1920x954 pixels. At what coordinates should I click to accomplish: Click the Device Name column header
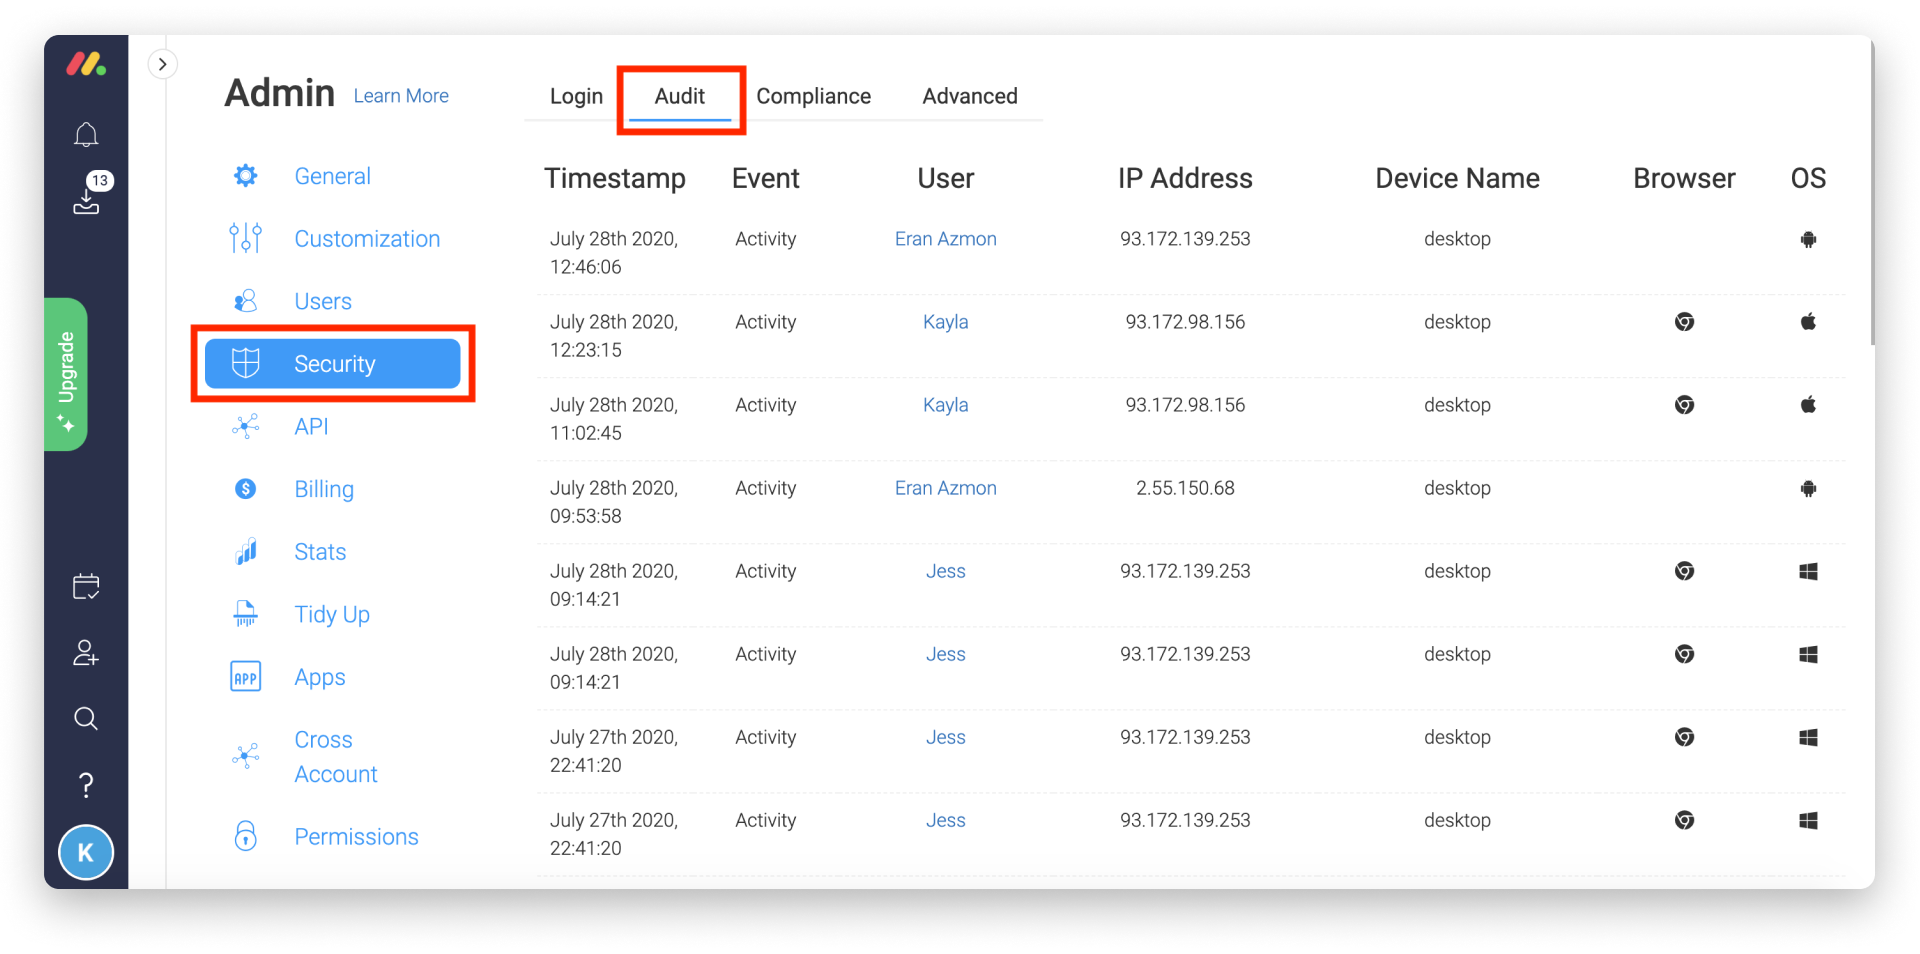[1457, 178]
